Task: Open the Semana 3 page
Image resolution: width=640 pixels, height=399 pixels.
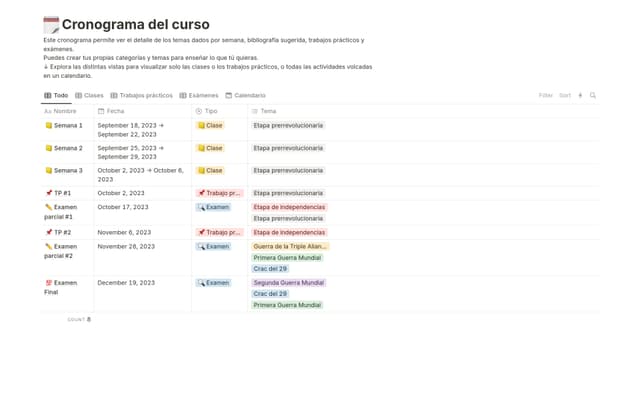Action: (x=68, y=171)
